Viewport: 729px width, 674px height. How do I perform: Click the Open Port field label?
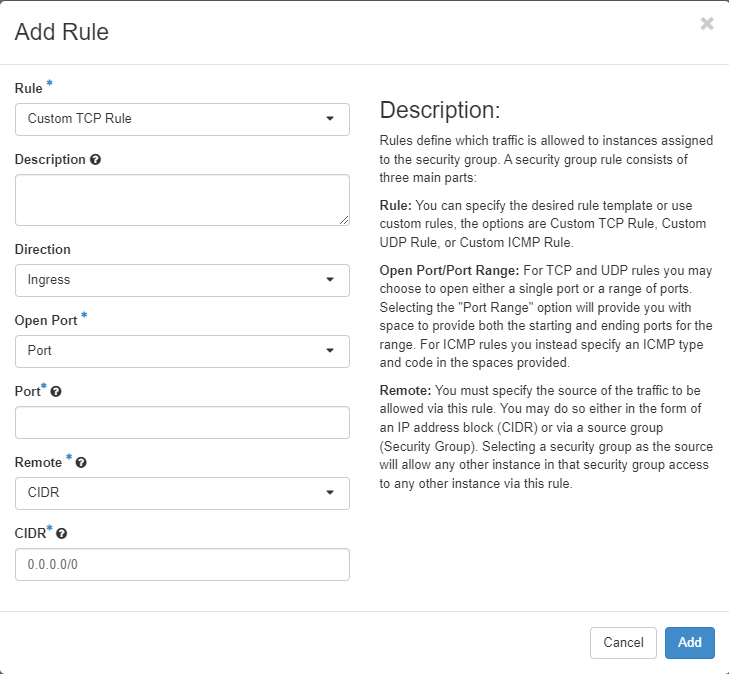click(45, 321)
